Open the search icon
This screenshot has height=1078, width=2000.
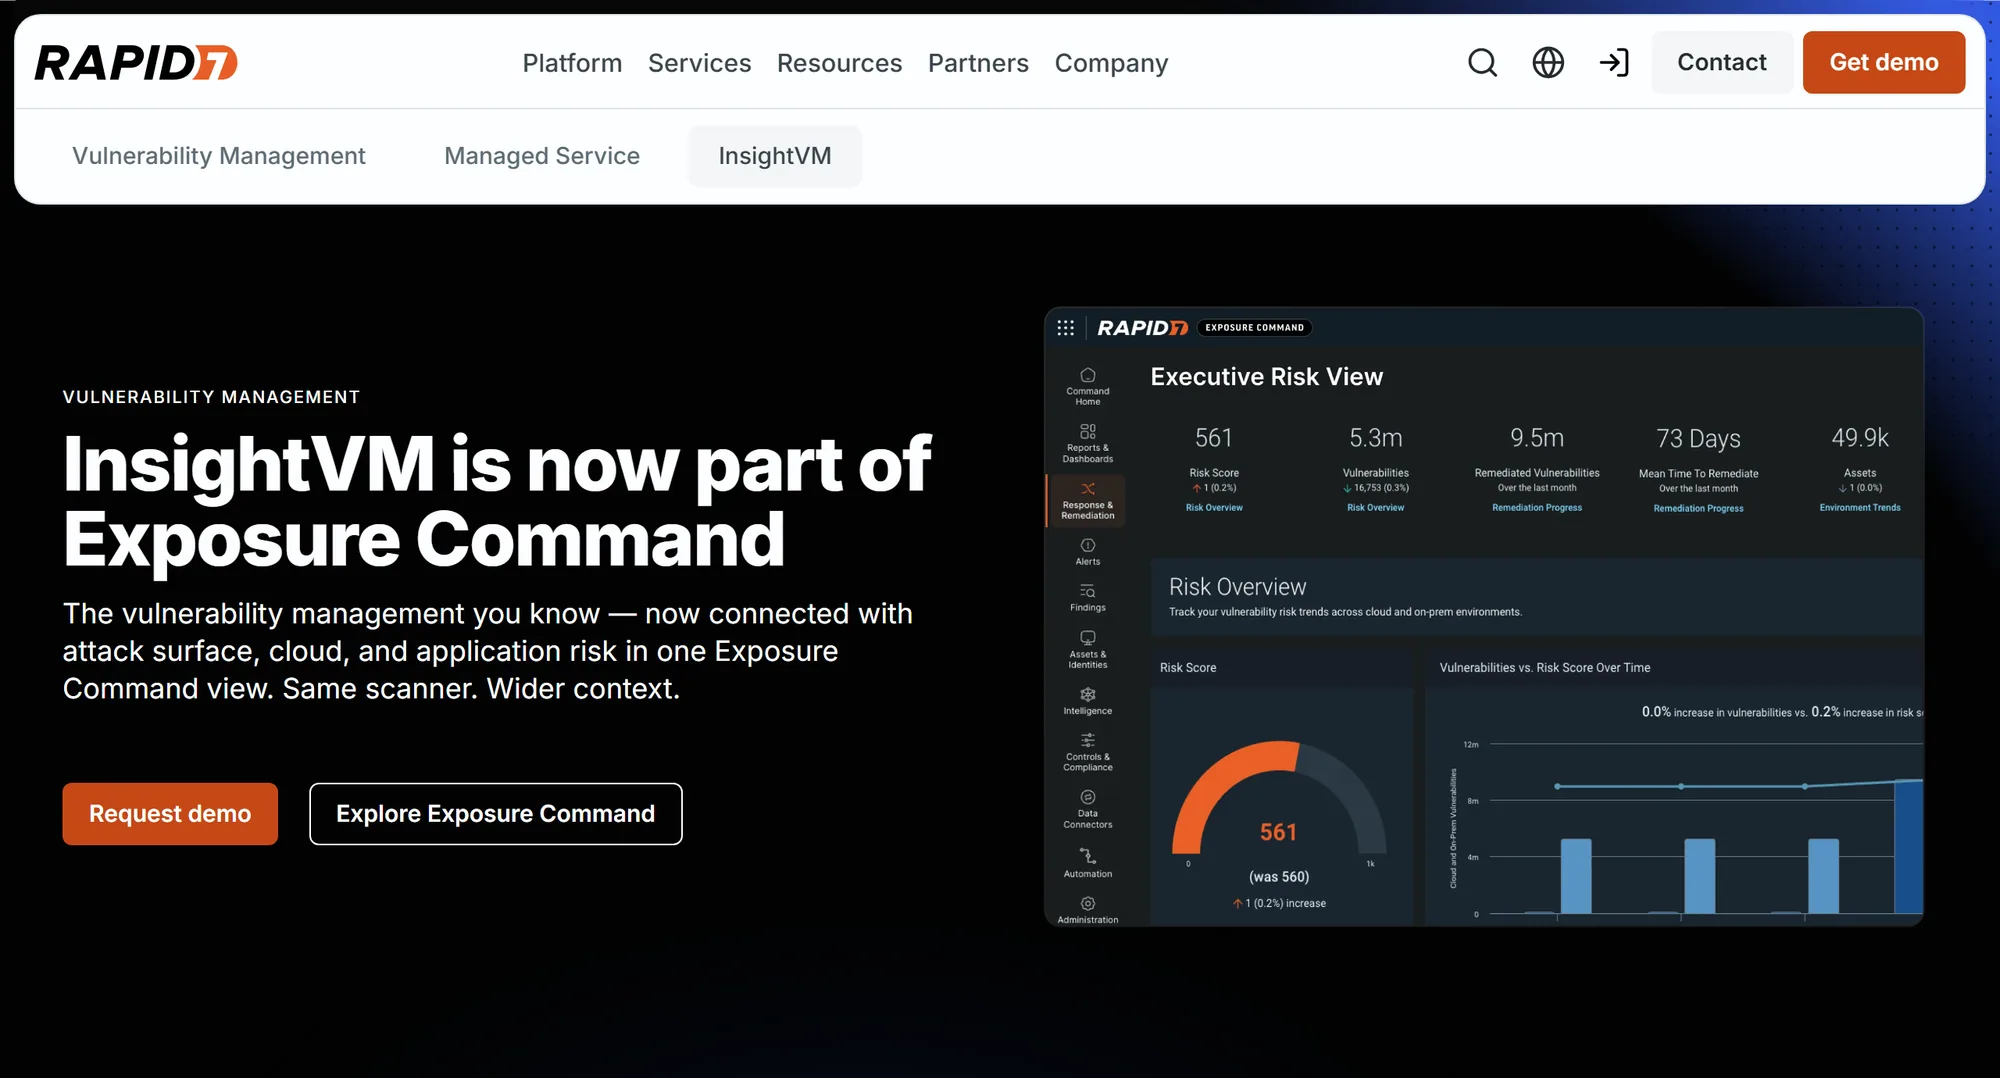pyautogui.click(x=1482, y=62)
